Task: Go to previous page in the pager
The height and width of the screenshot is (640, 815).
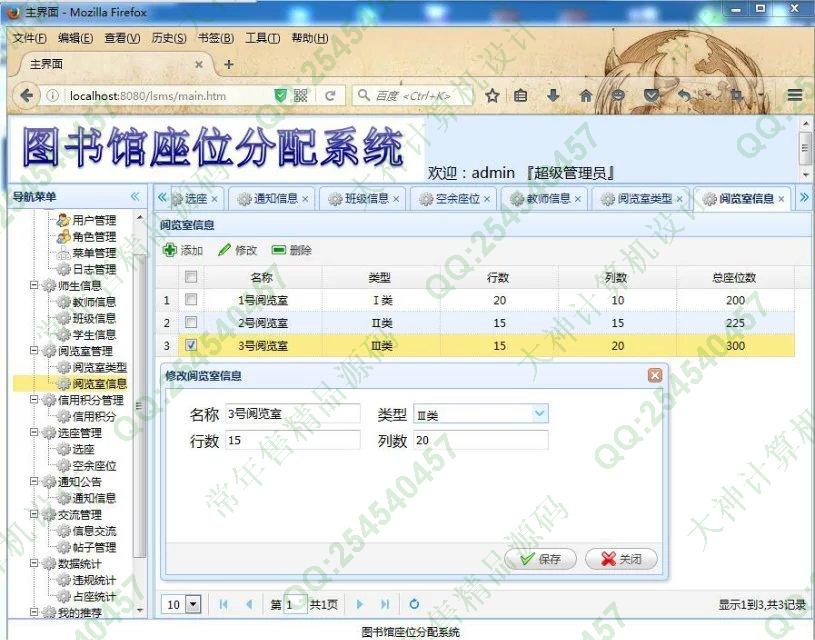Action: (249, 604)
